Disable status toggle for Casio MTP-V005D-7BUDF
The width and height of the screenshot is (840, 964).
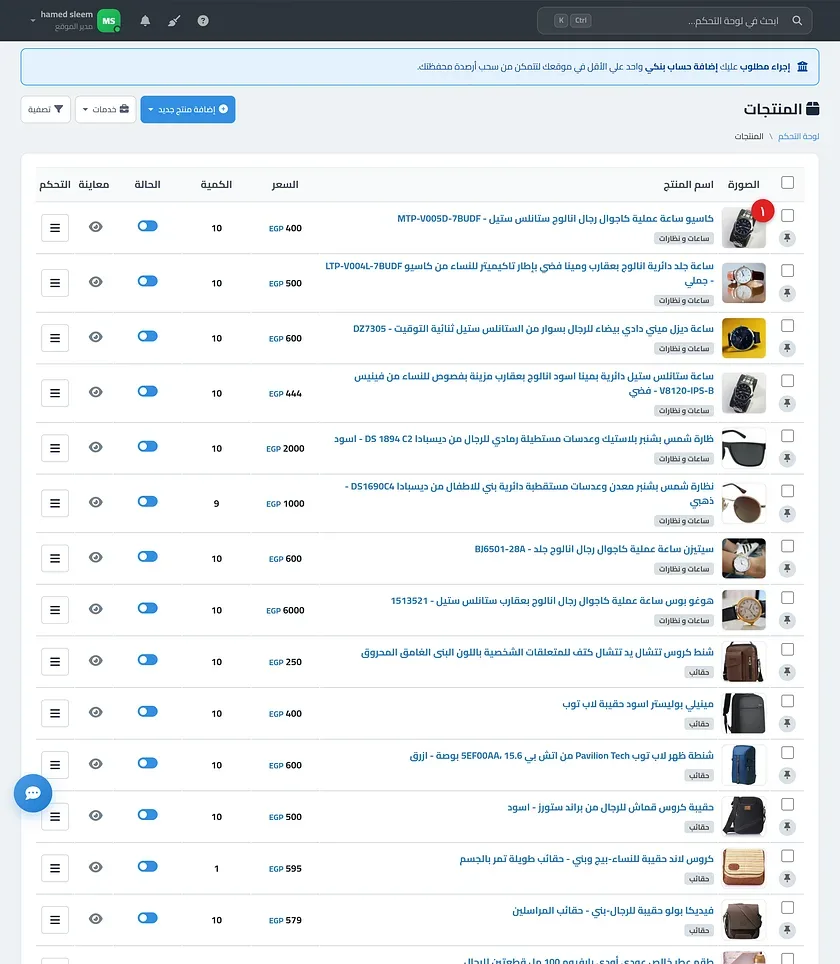coord(148,226)
